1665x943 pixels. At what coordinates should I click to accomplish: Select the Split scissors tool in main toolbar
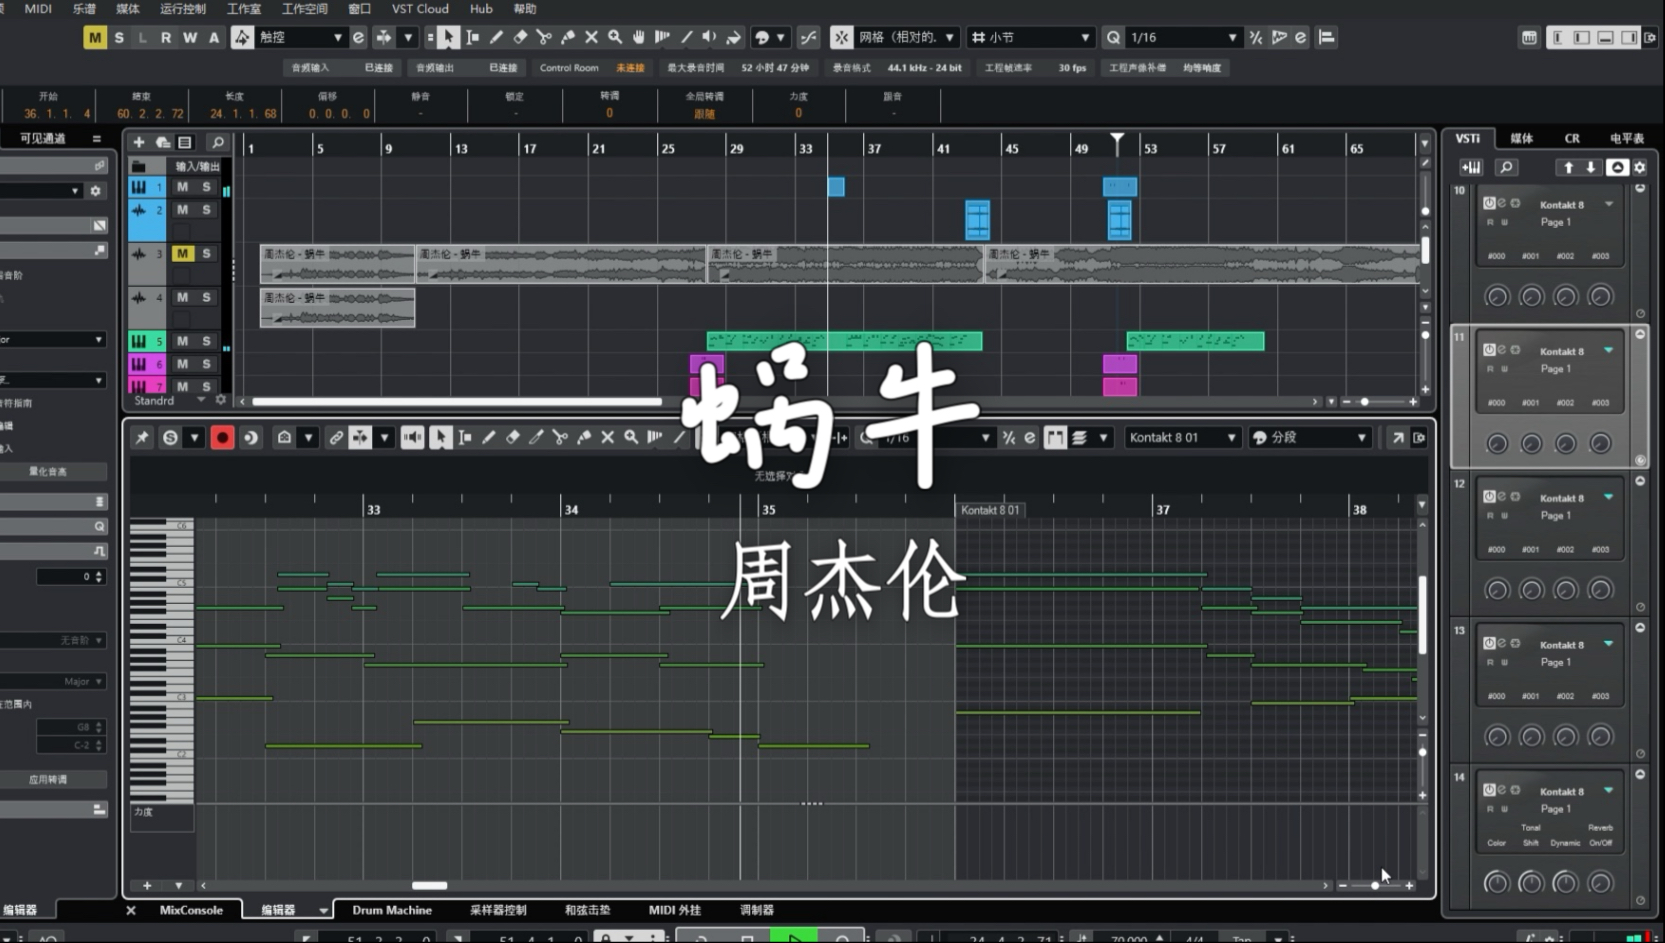544,38
